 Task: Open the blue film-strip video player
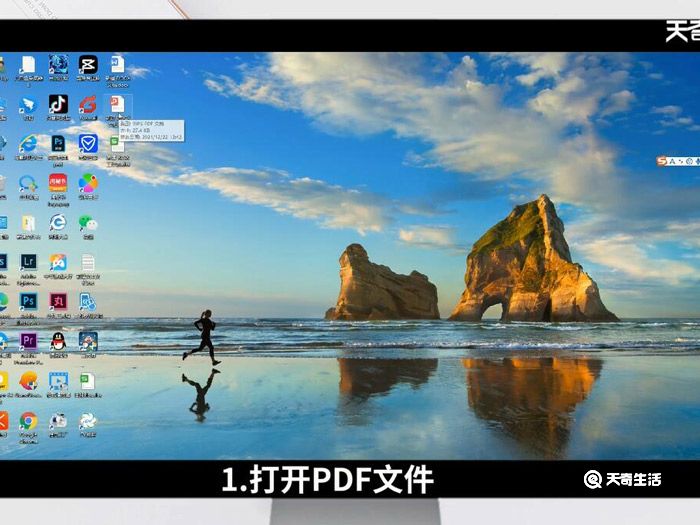pos(58,381)
